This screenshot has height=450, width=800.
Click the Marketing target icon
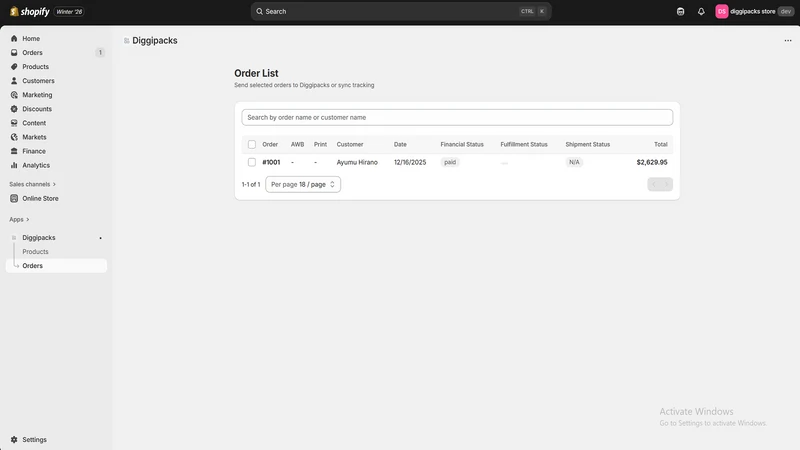click(14, 95)
